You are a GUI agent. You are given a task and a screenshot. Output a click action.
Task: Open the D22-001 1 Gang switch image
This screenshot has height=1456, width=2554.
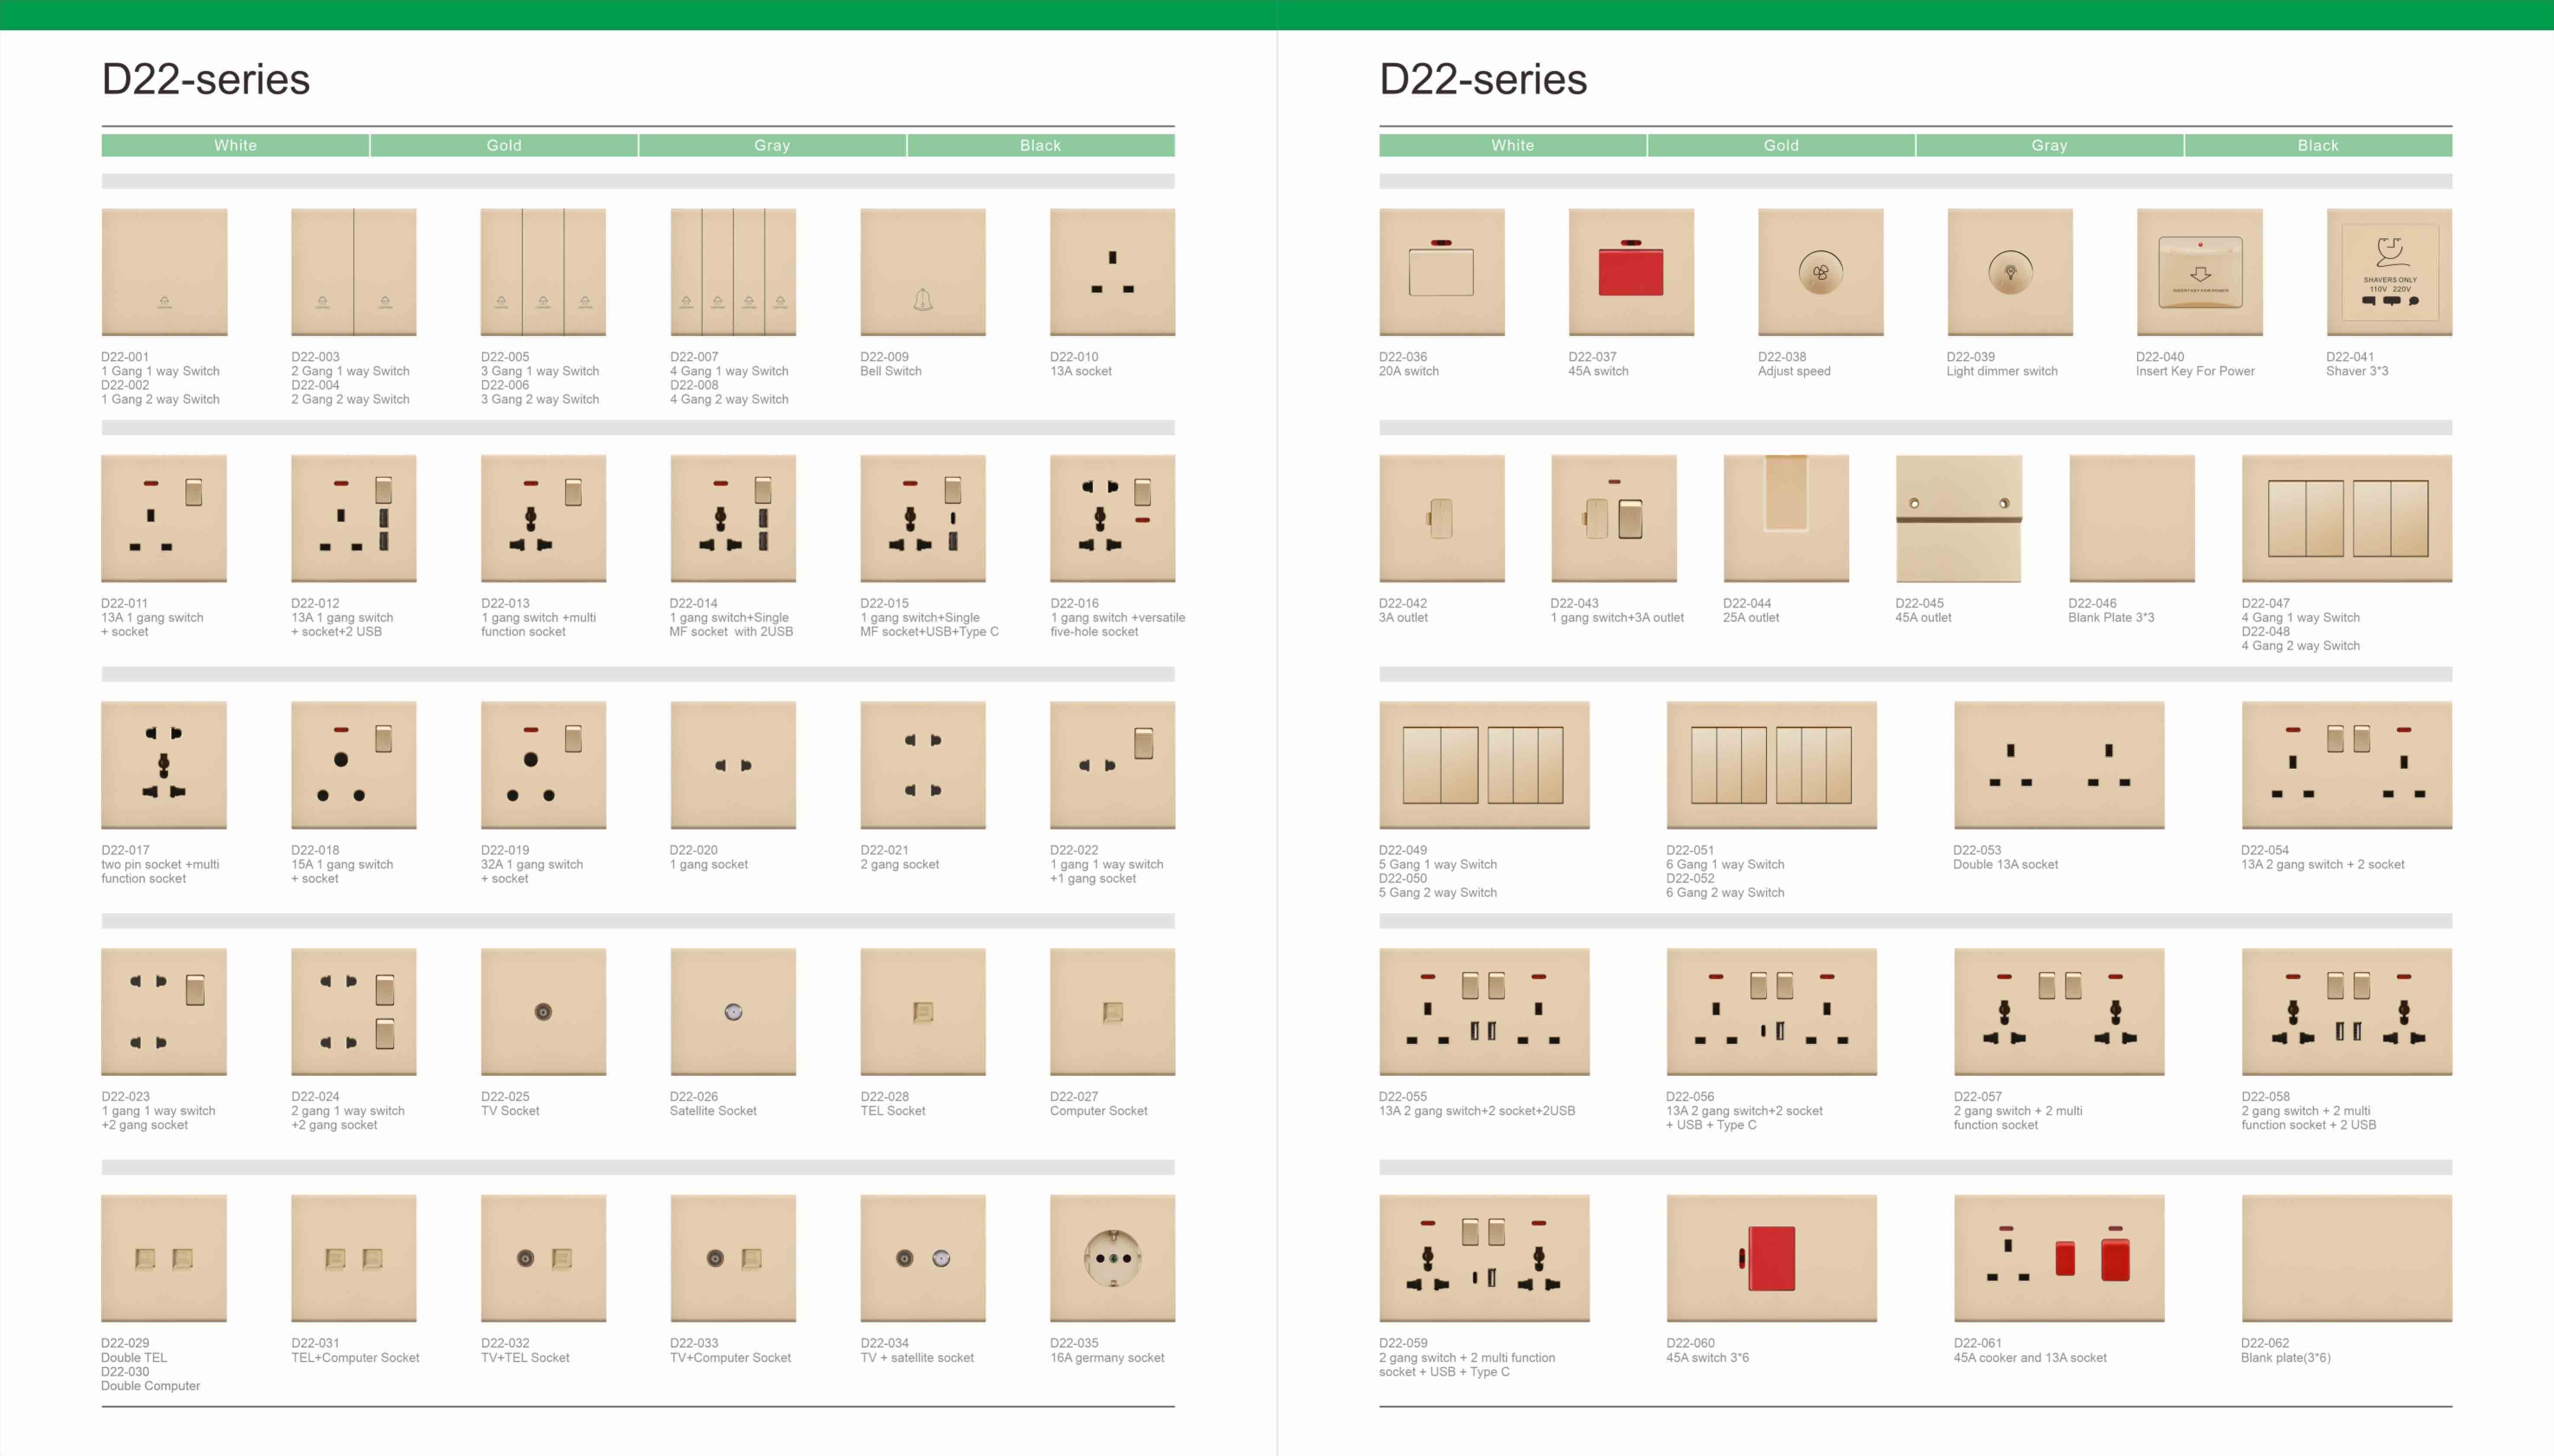coord(164,272)
